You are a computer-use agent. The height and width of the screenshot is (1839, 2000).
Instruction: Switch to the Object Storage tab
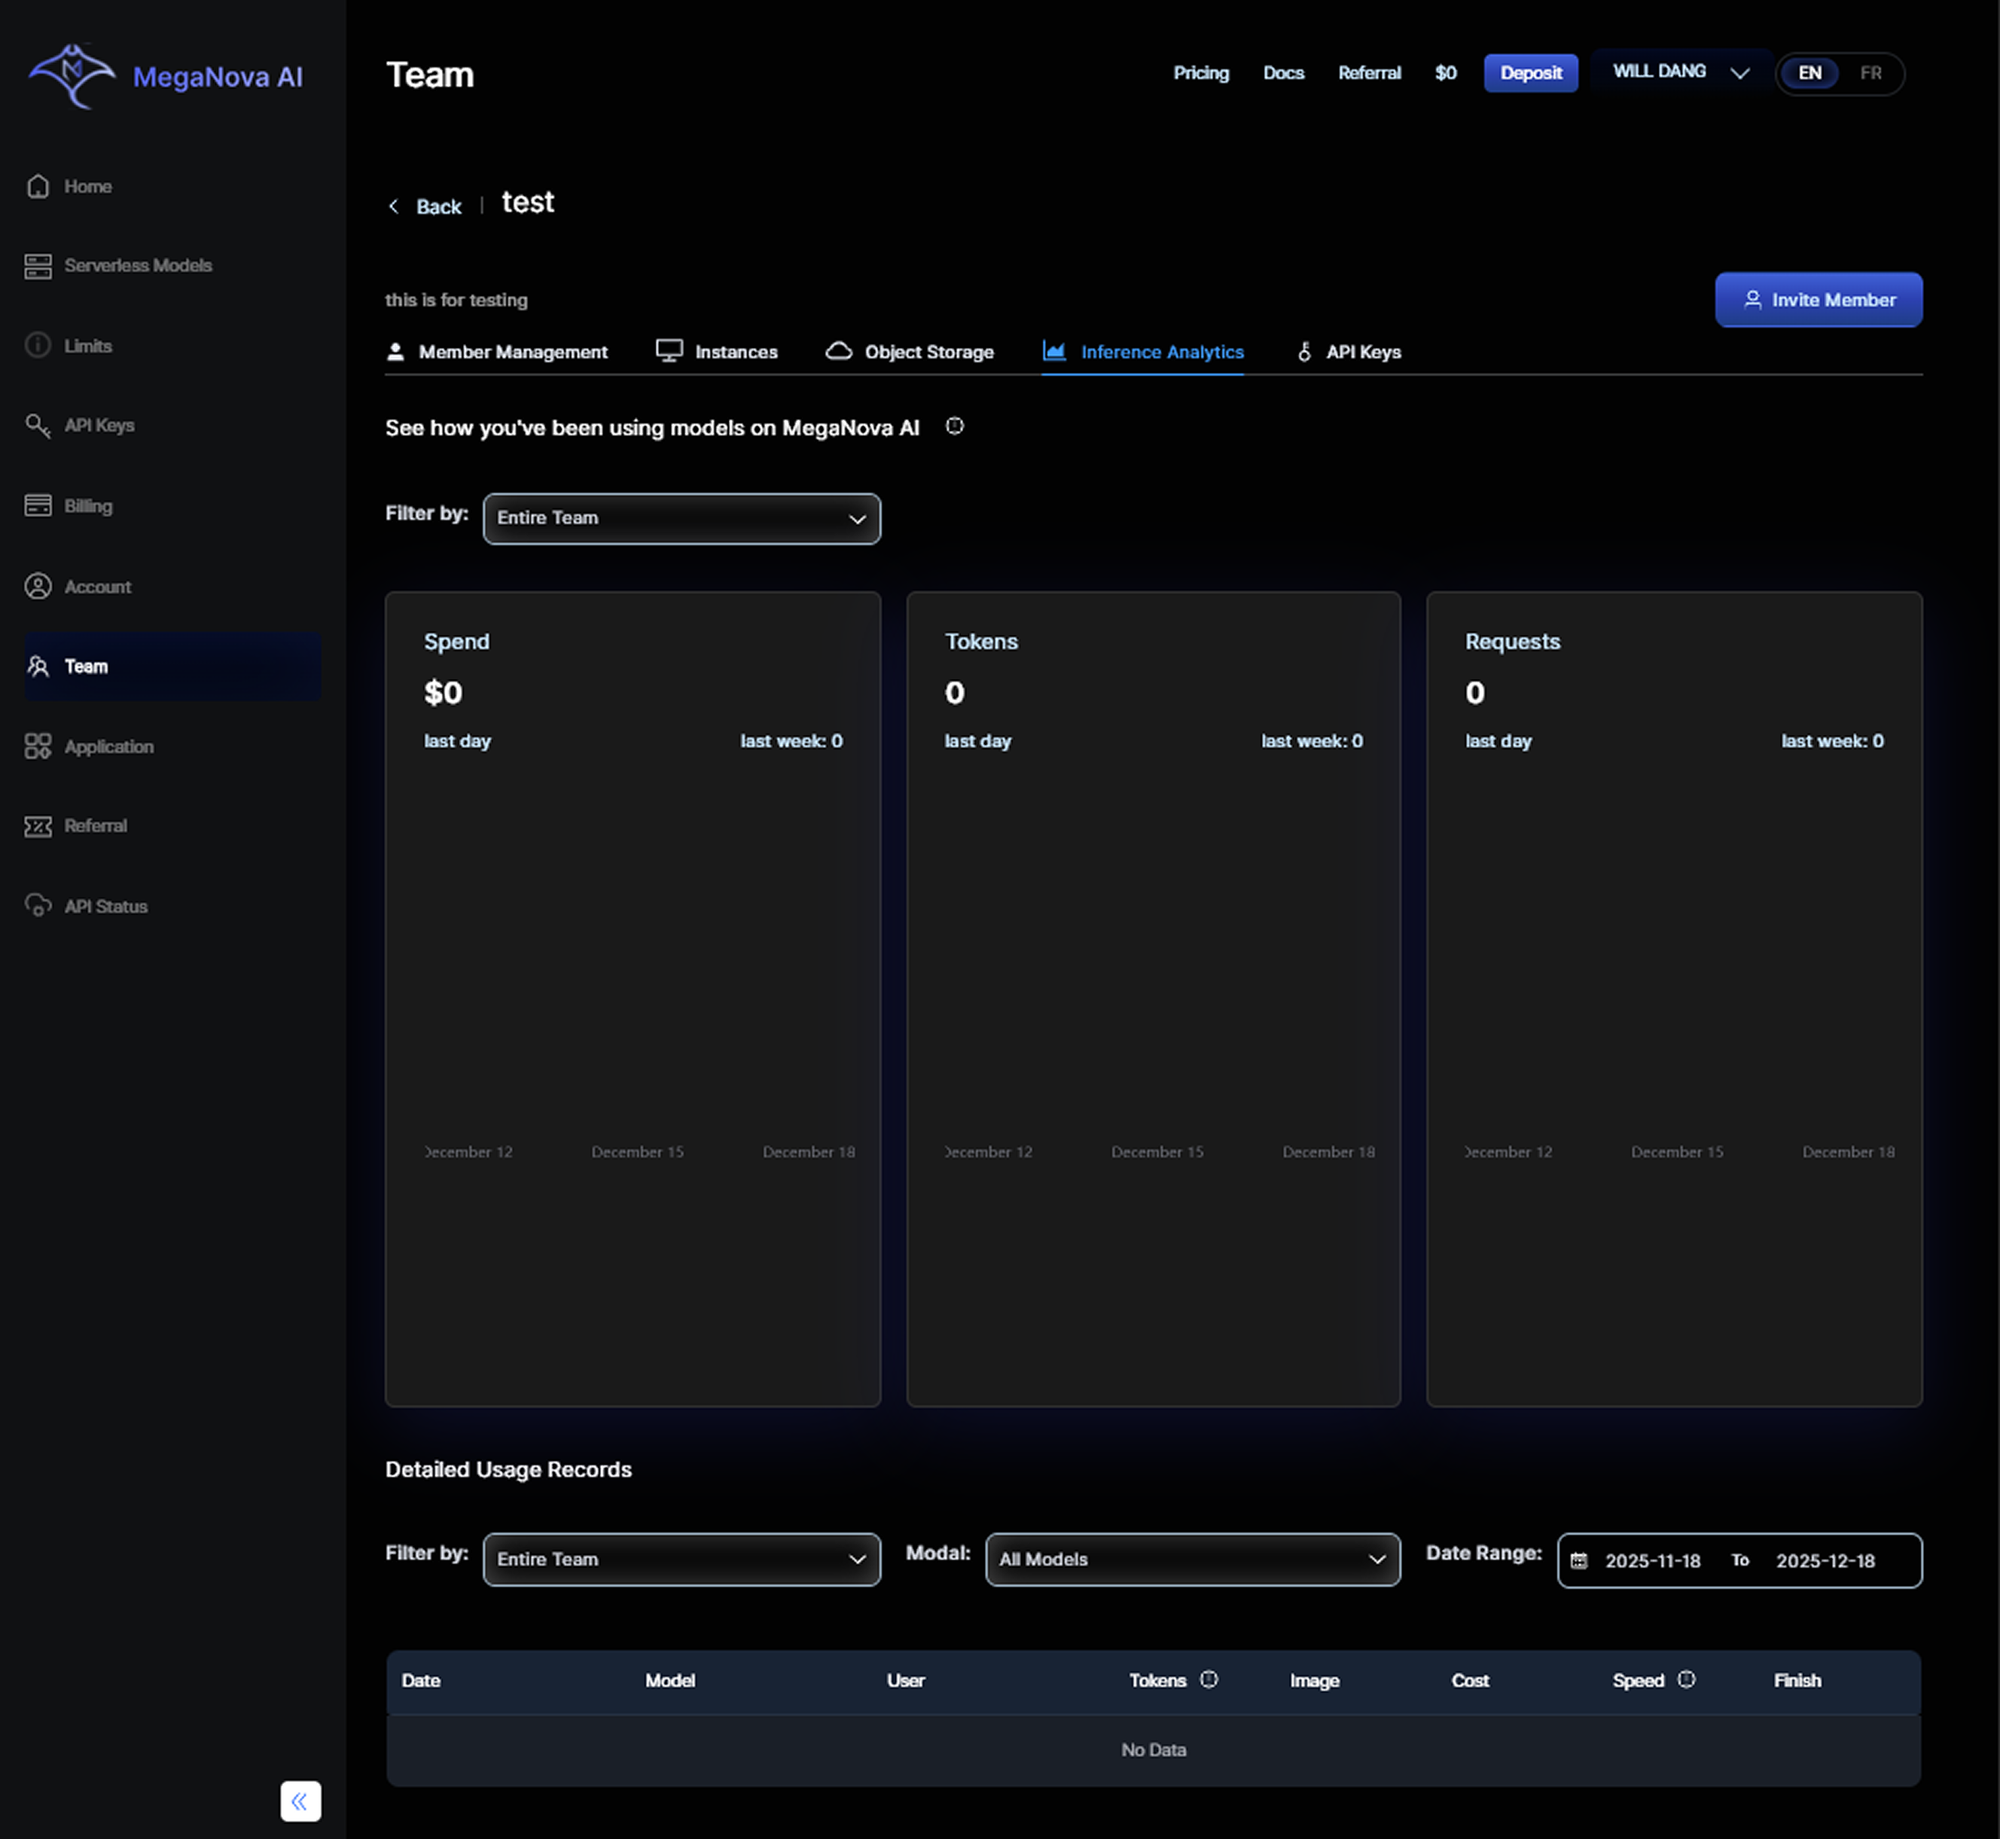pyautogui.click(x=910, y=352)
